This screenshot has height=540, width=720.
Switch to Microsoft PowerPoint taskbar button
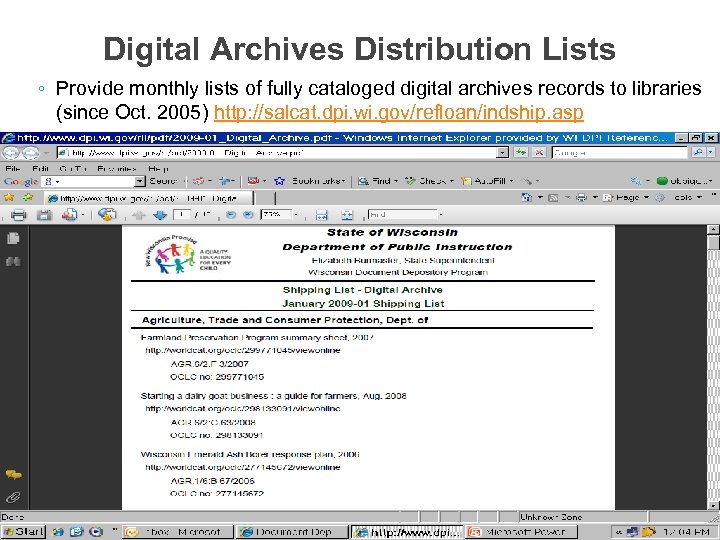(521, 532)
